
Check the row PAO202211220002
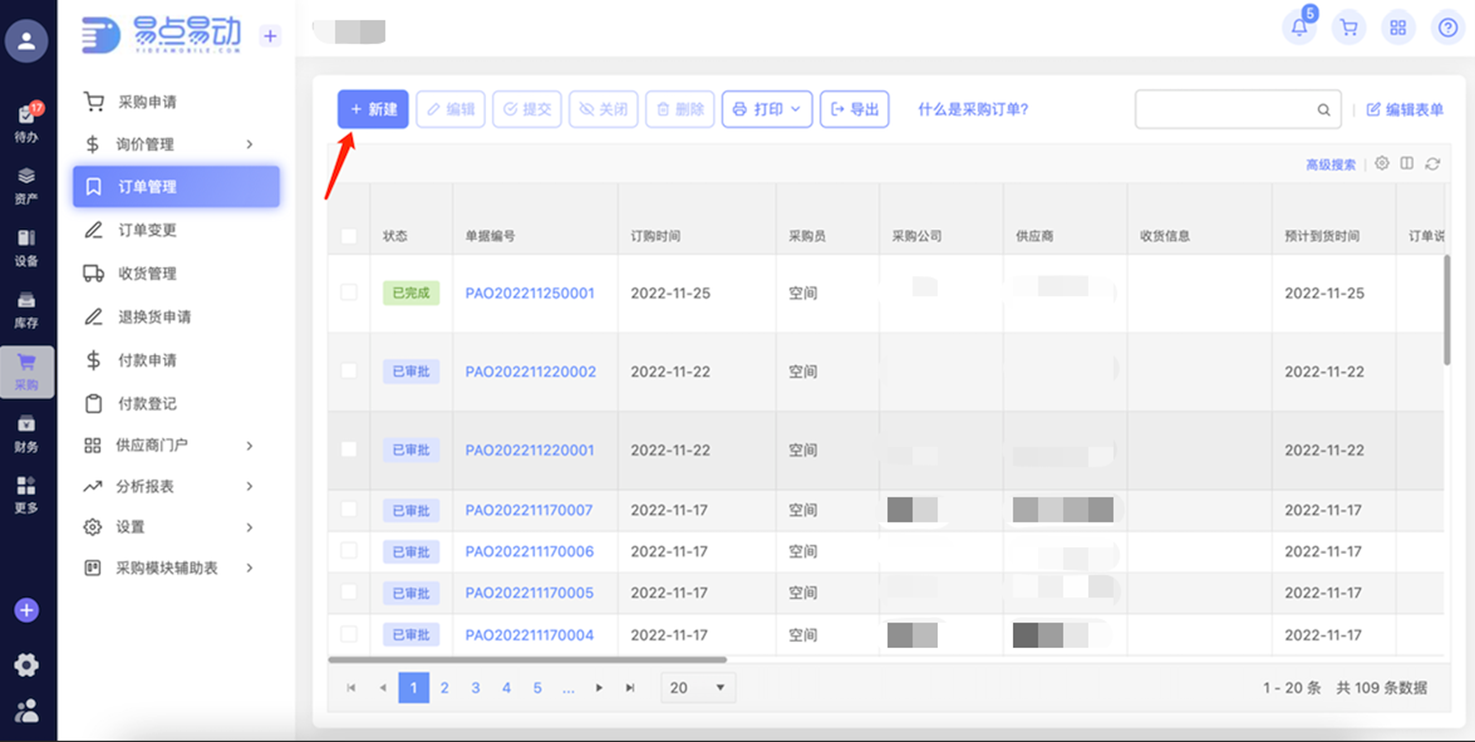click(x=349, y=371)
